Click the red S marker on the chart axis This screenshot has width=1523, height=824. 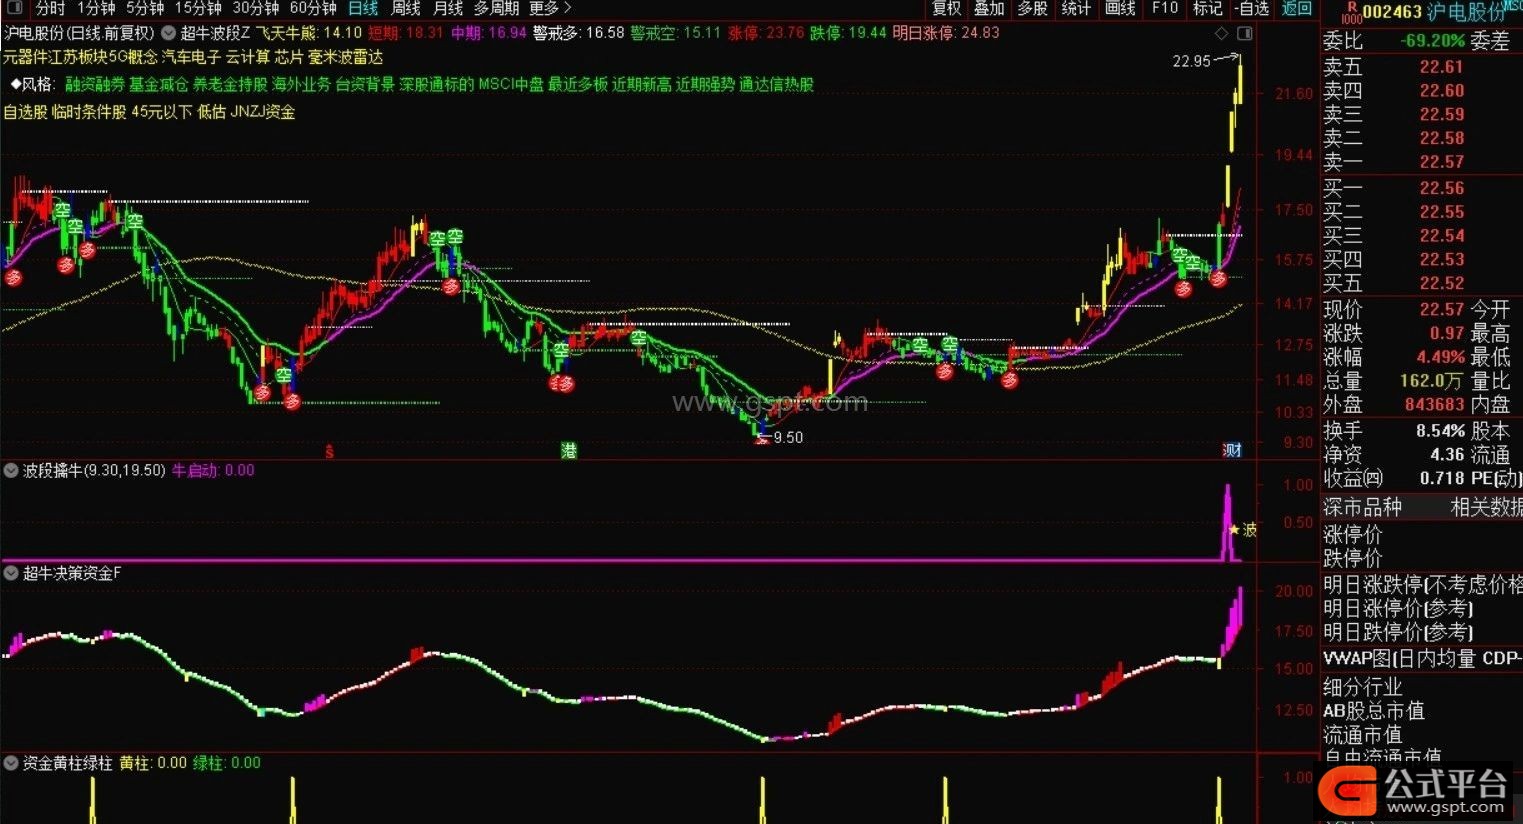tap(329, 452)
